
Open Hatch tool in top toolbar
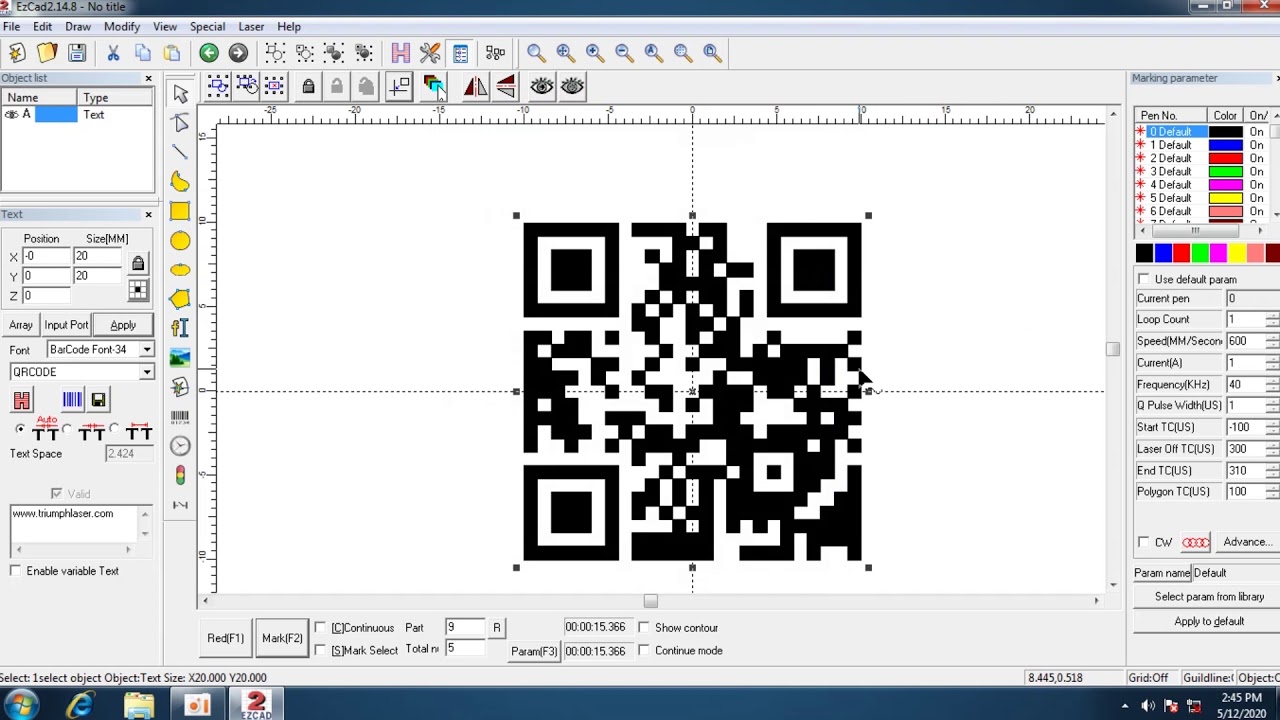pyautogui.click(x=400, y=53)
